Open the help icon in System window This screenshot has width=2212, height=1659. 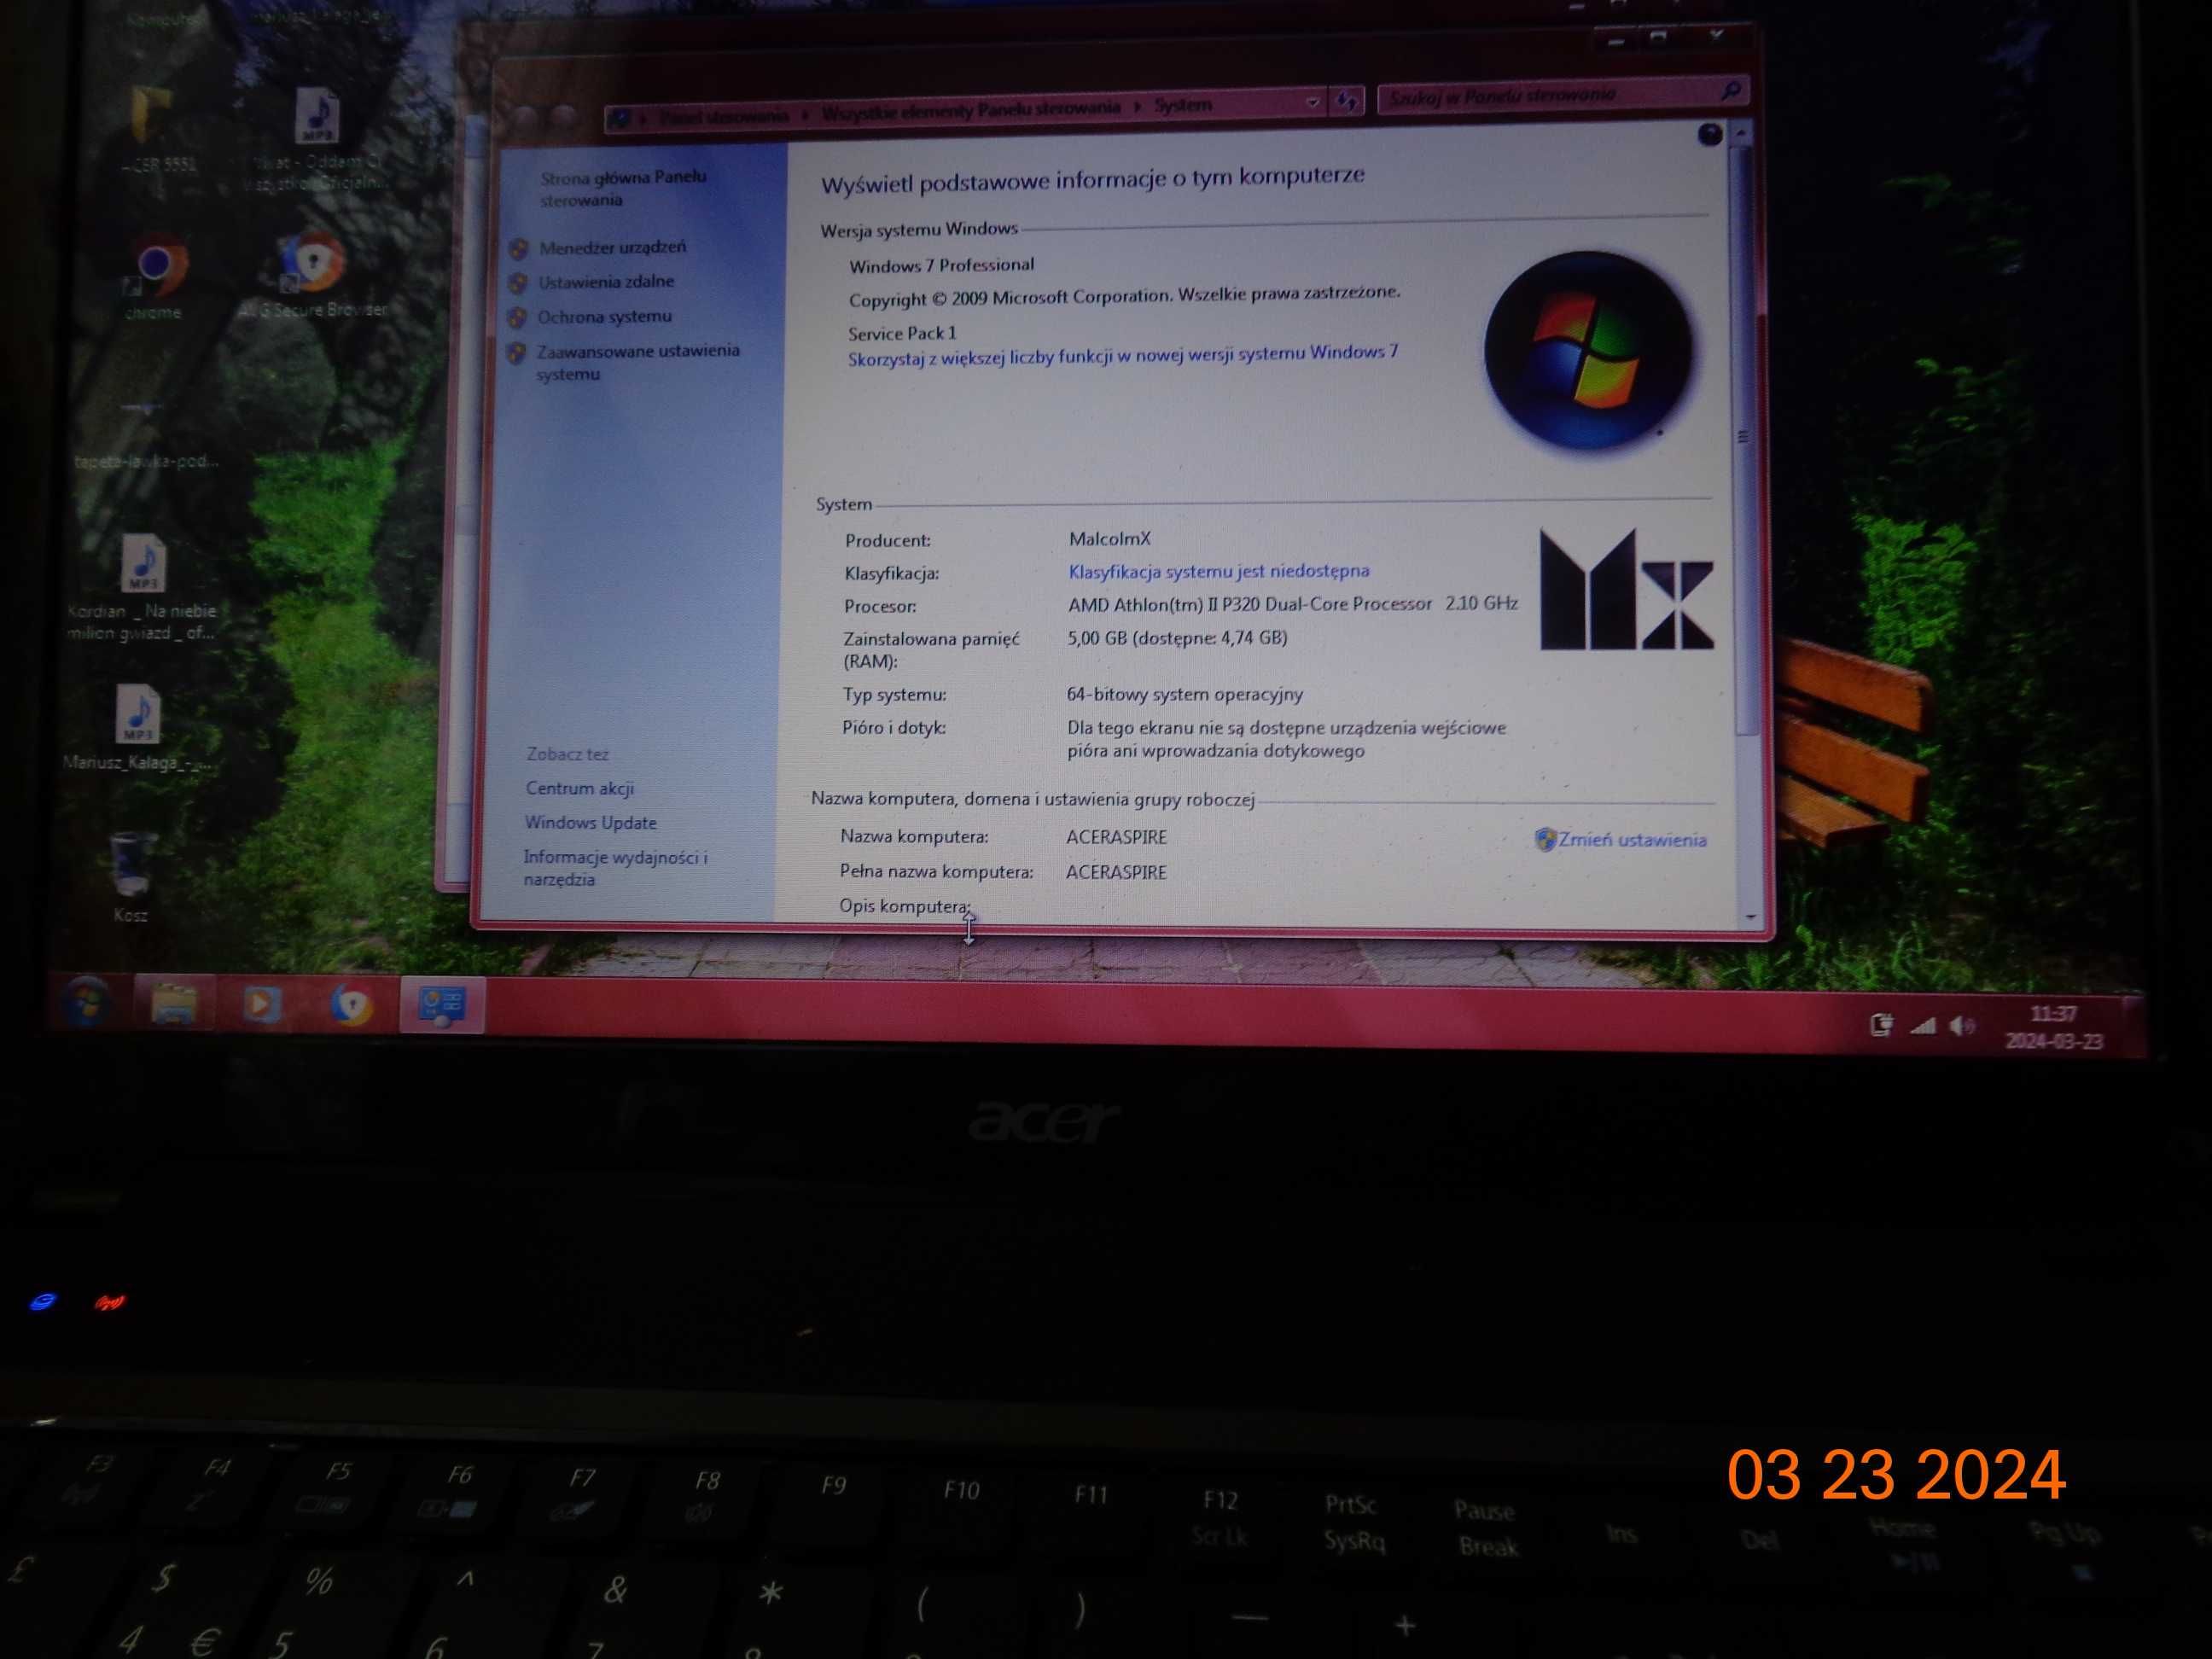click(x=1709, y=134)
